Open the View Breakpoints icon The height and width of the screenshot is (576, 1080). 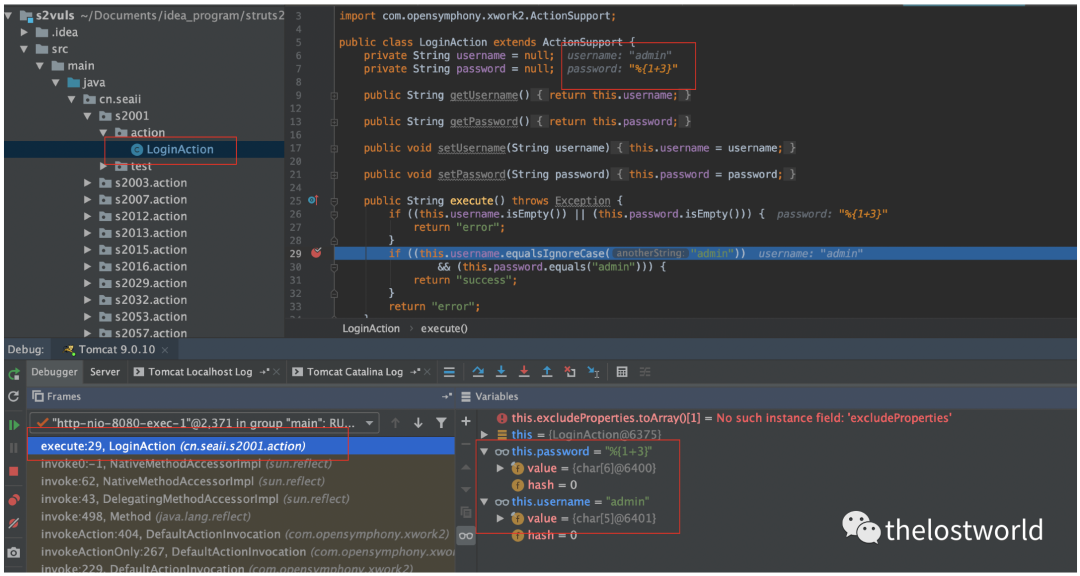(x=14, y=499)
